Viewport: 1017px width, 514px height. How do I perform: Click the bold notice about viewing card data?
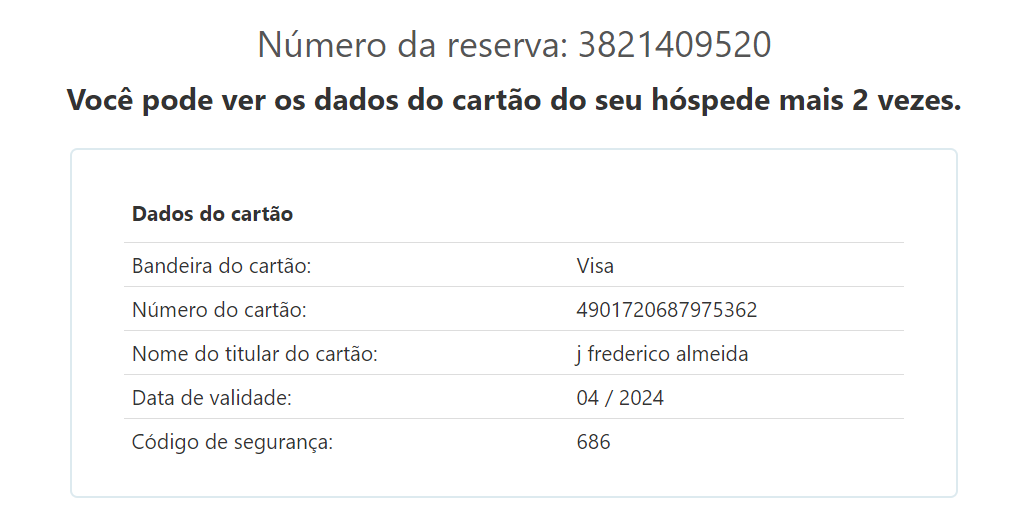click(513, 101)
